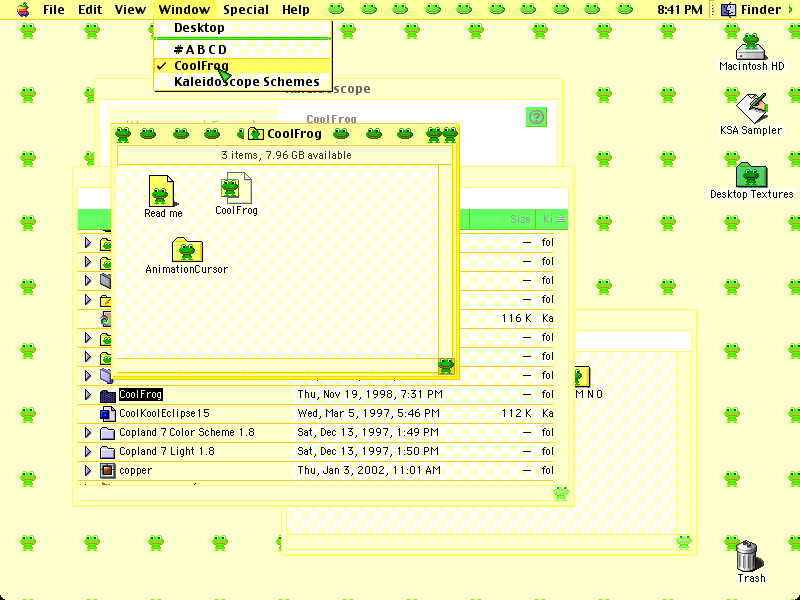Click the 116 K size value
800x600 pixels.
[516, 318]
